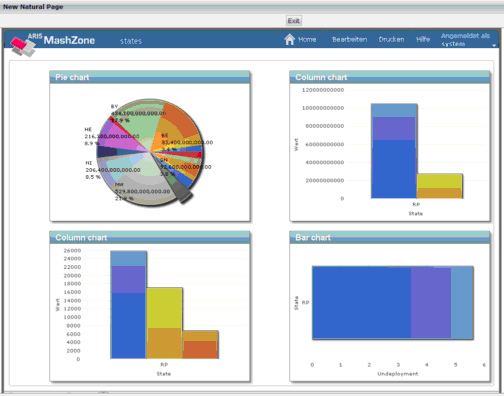Click the yellow segment in lower column chart

[164, 308]
